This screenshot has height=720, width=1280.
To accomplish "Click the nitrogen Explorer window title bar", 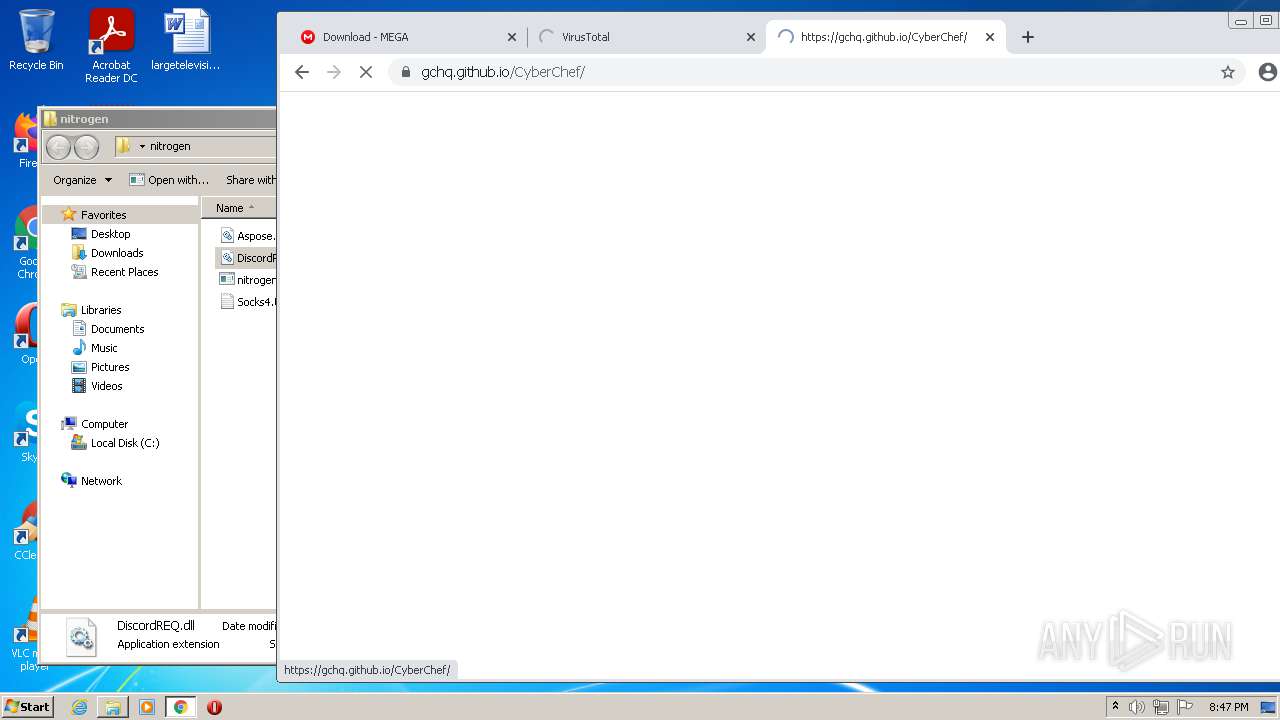I will (158, 118).
